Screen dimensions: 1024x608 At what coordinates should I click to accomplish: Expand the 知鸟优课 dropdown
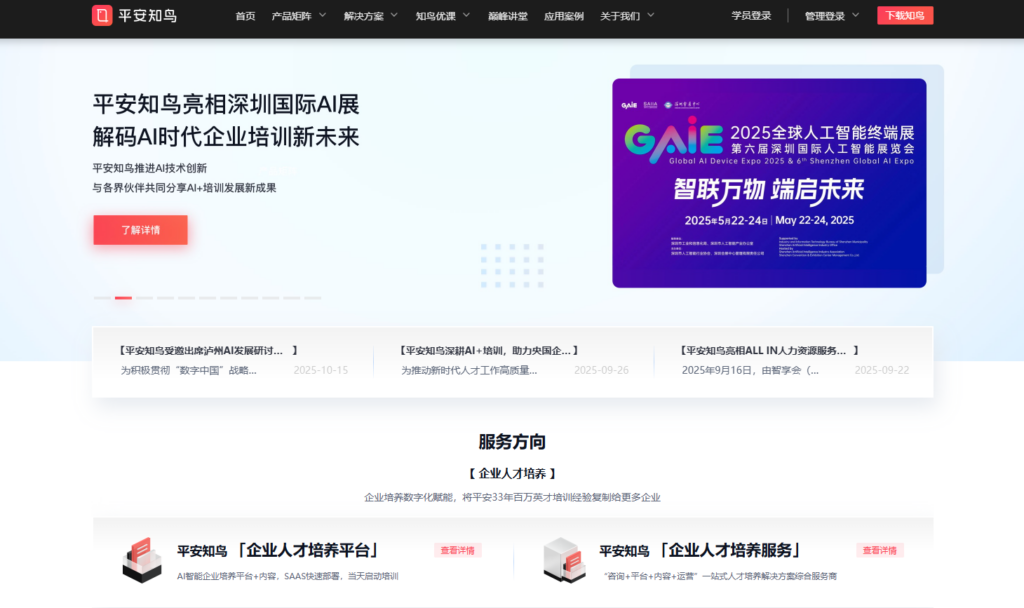pos(437,15)
